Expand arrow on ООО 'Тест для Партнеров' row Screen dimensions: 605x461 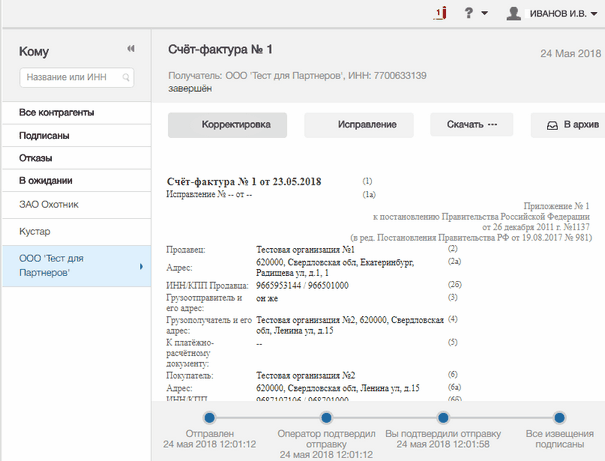(141, 266)
